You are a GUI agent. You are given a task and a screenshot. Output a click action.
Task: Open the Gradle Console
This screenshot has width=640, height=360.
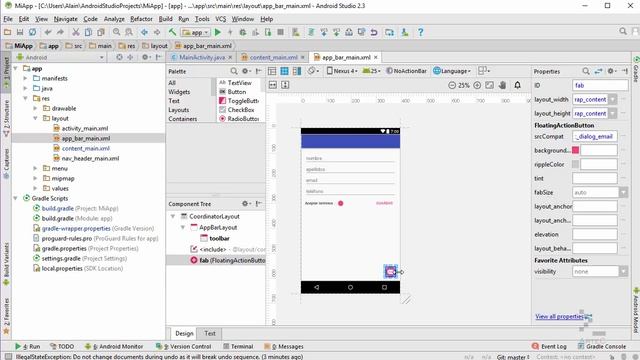click(x=602, y=347)
